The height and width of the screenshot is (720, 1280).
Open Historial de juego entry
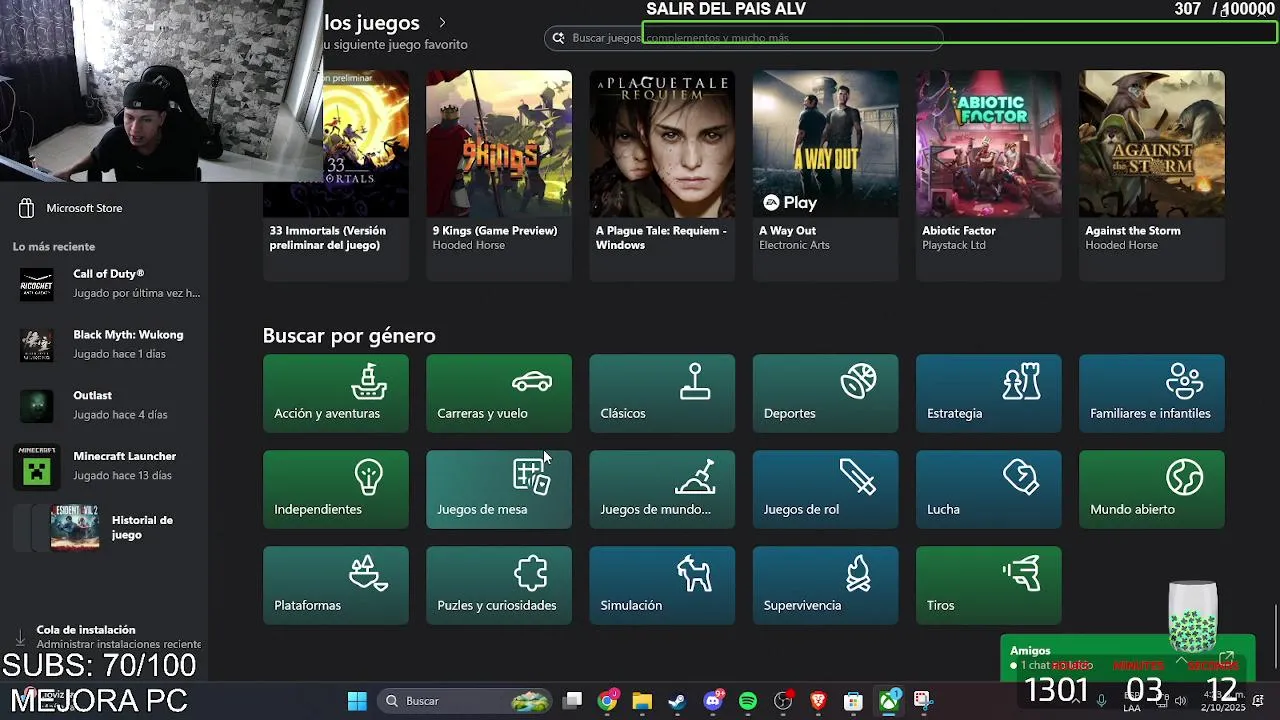(x=104, y=527)
